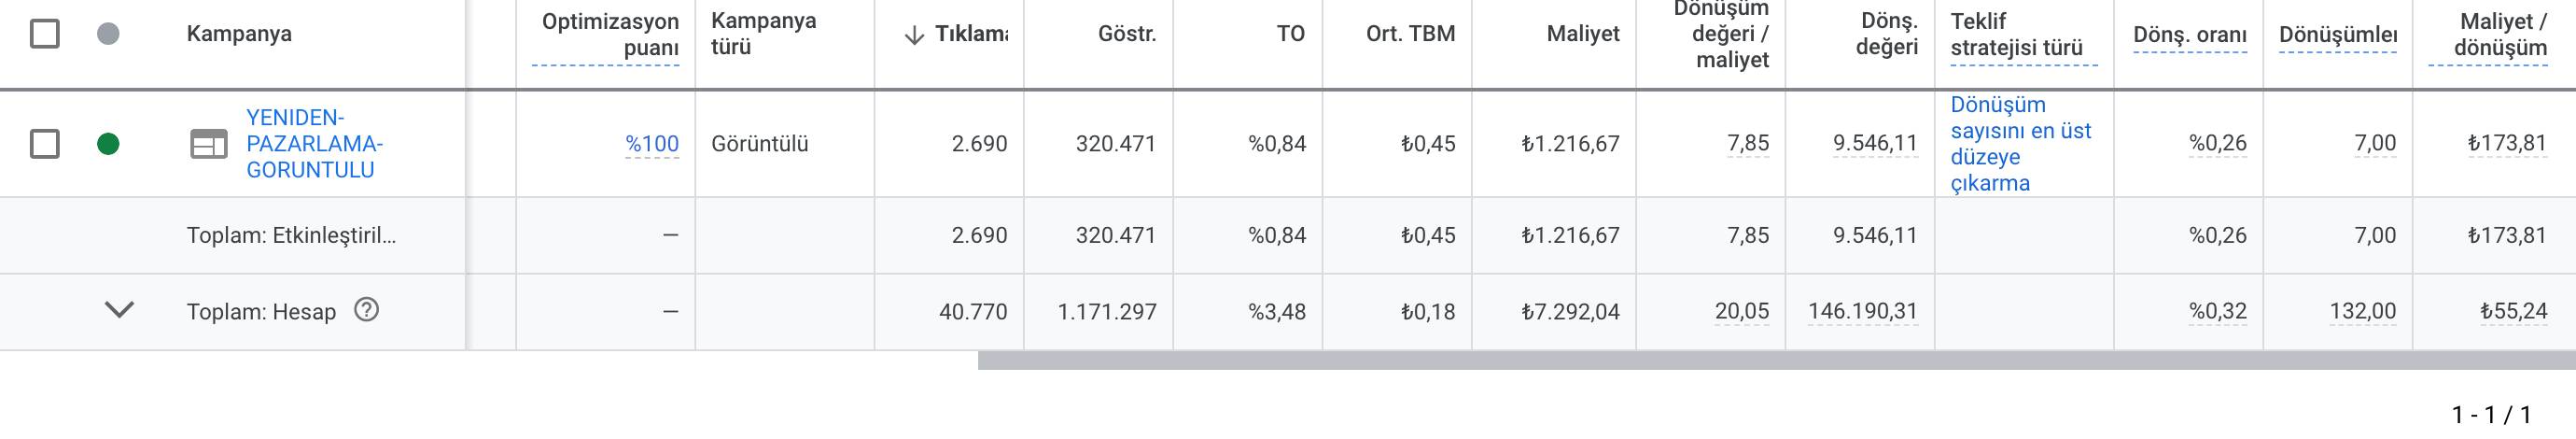
Task: Click the Dönş. oranı column header
Action: point(2190,35)
